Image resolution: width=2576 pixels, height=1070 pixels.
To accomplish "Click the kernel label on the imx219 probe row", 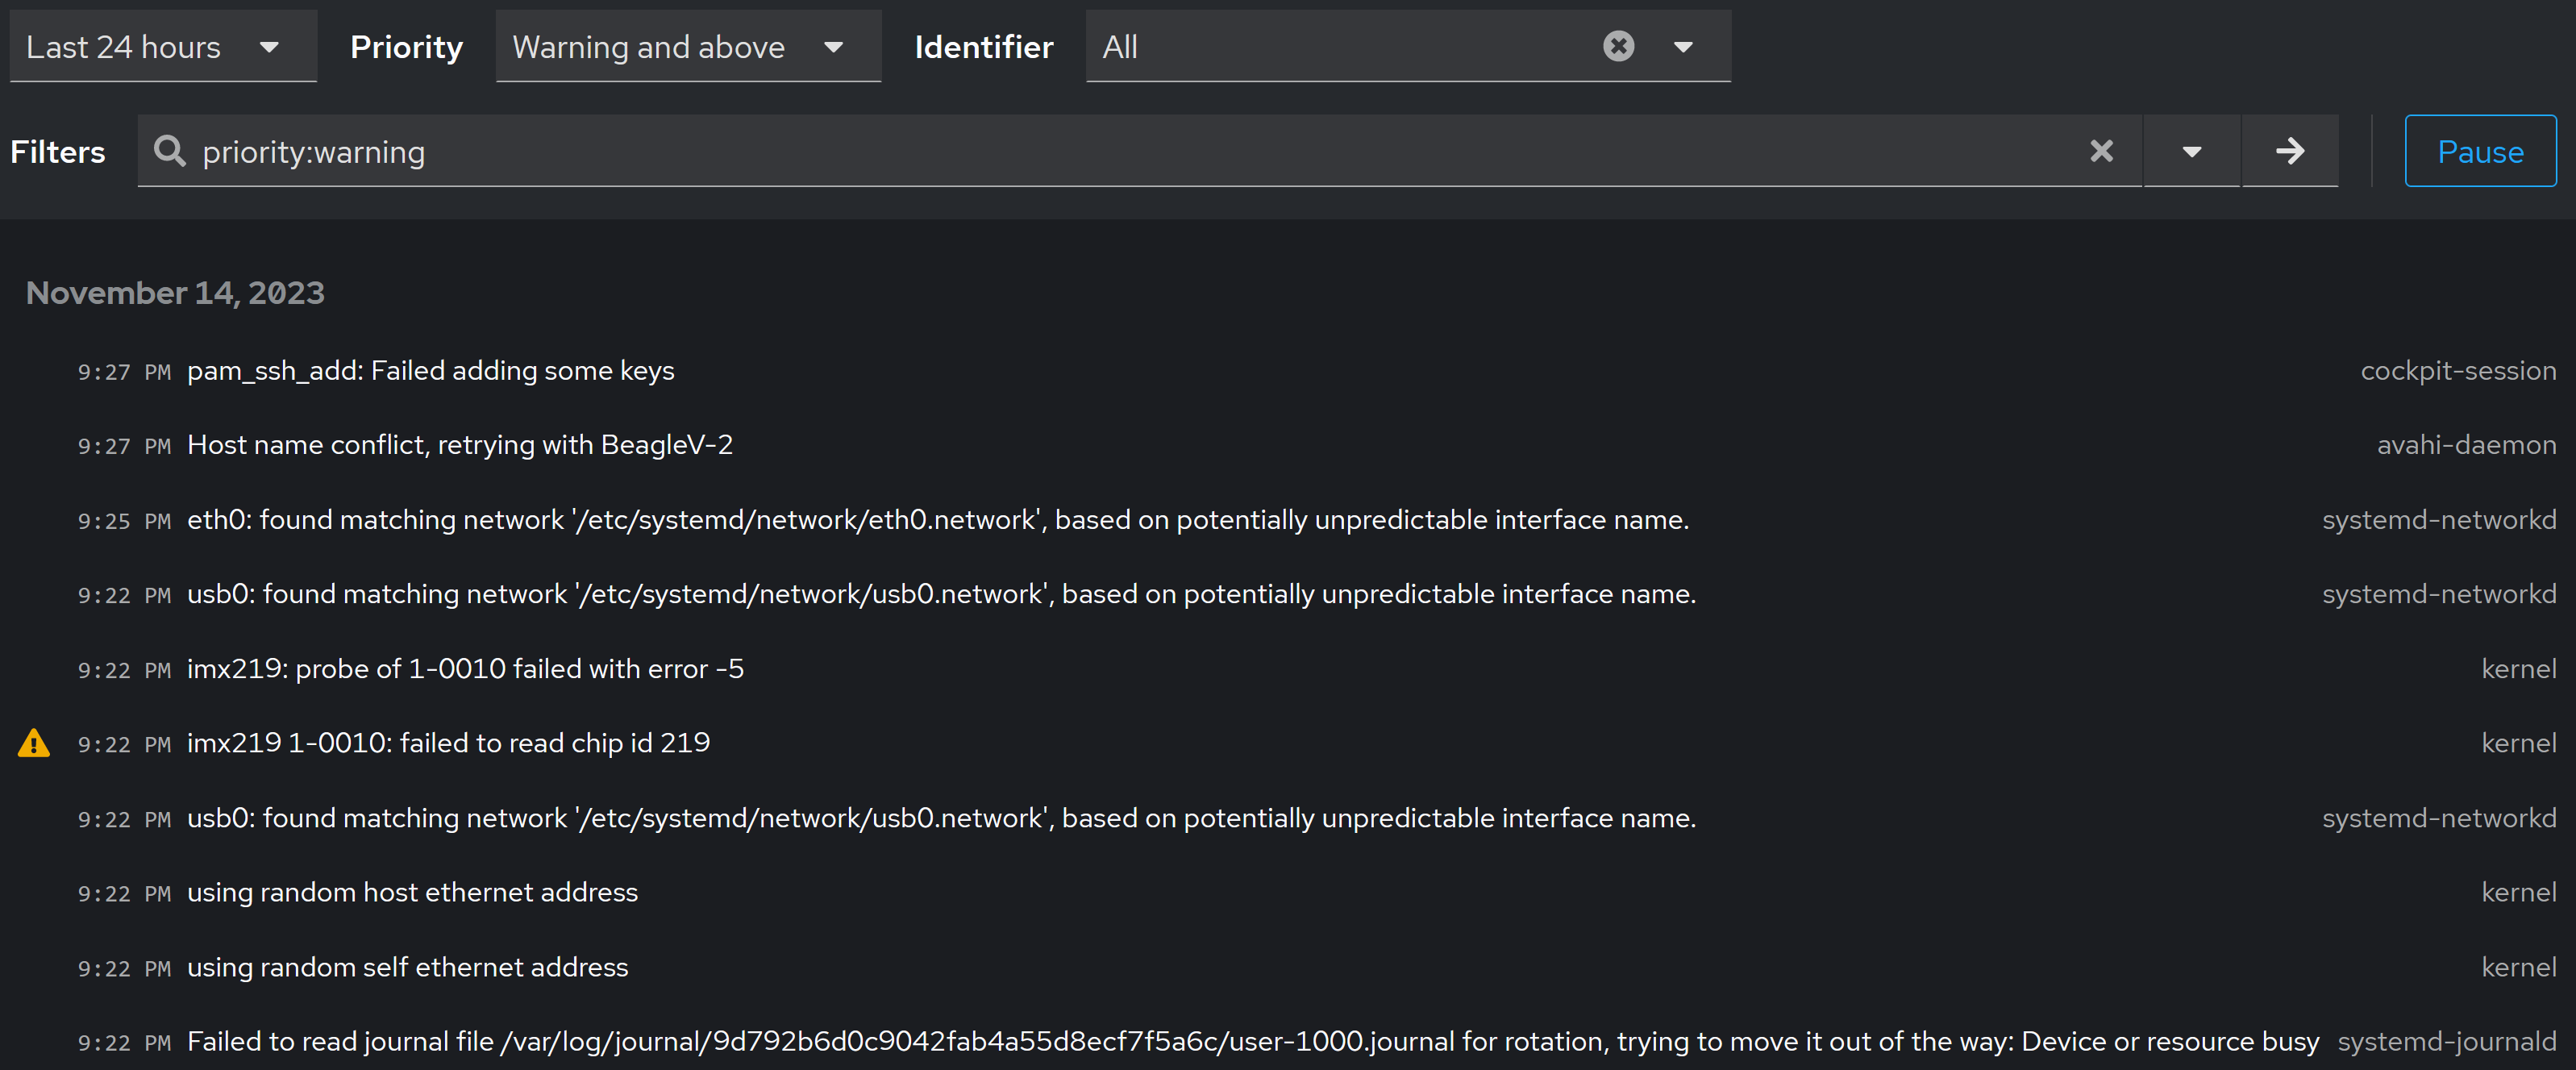I will (2518, 669).
